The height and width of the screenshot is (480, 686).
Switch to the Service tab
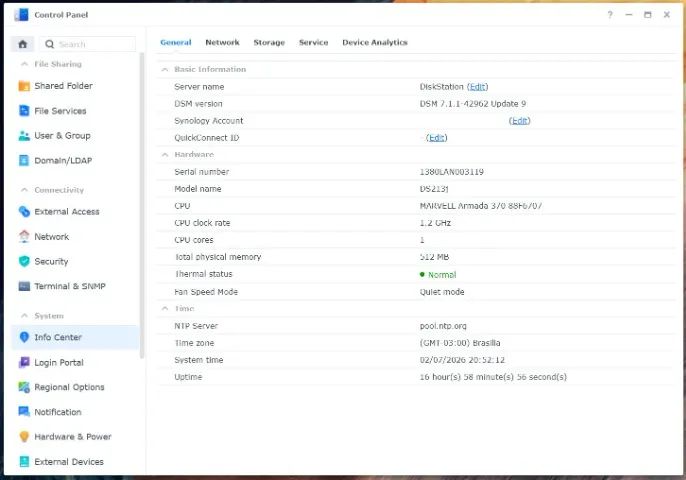point(313,42)
